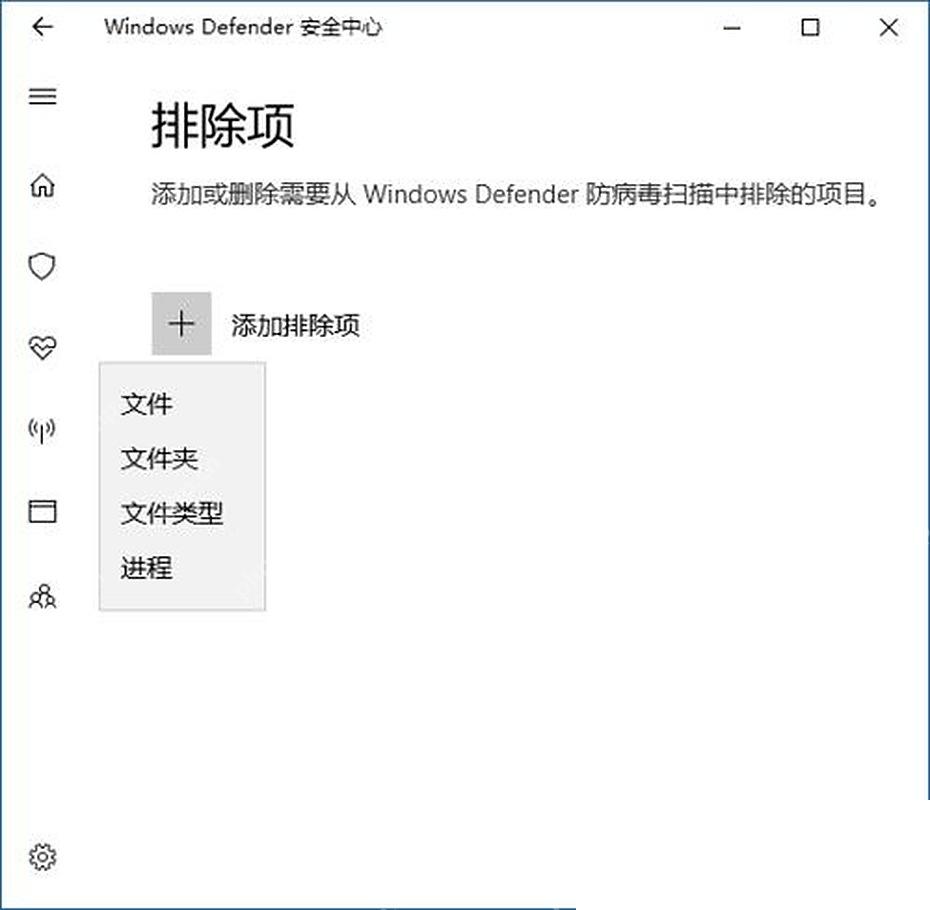The image size is (930, 910).
Task: Maximize the Windows Defender window
Action: pyautogui.click(x=810, y=27)
